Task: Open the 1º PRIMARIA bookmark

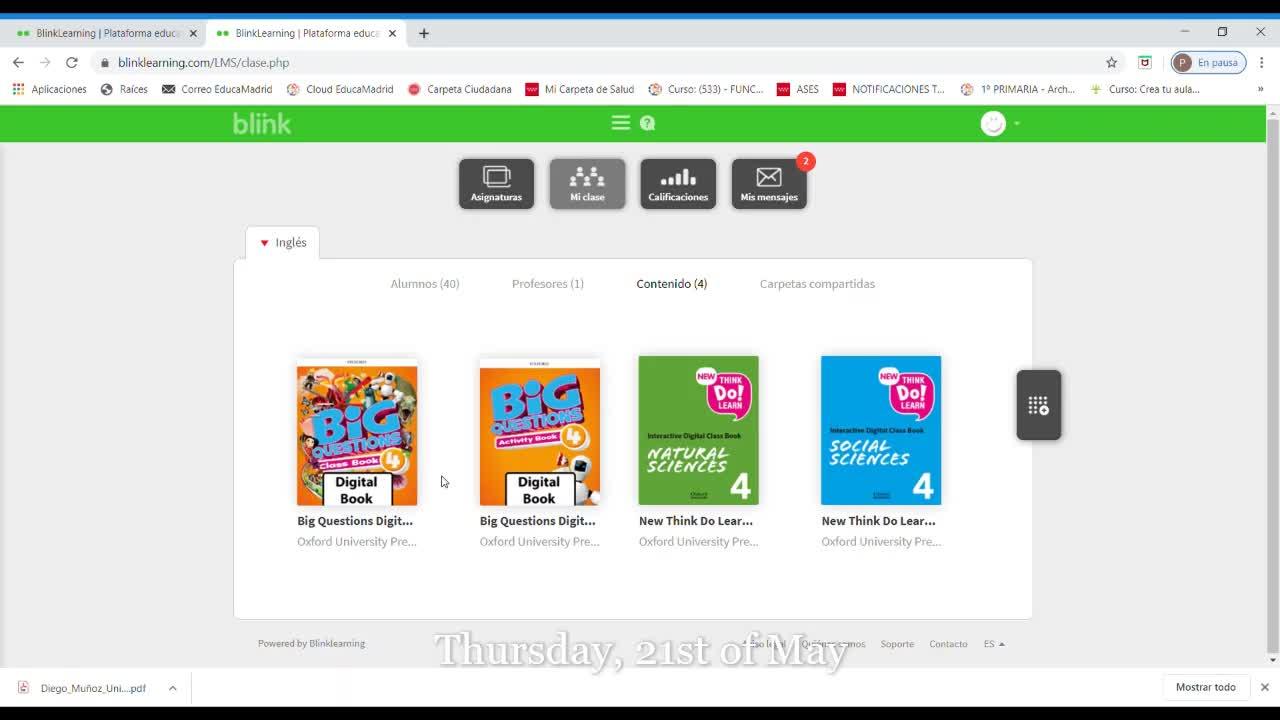Action: pos(1018,89)
